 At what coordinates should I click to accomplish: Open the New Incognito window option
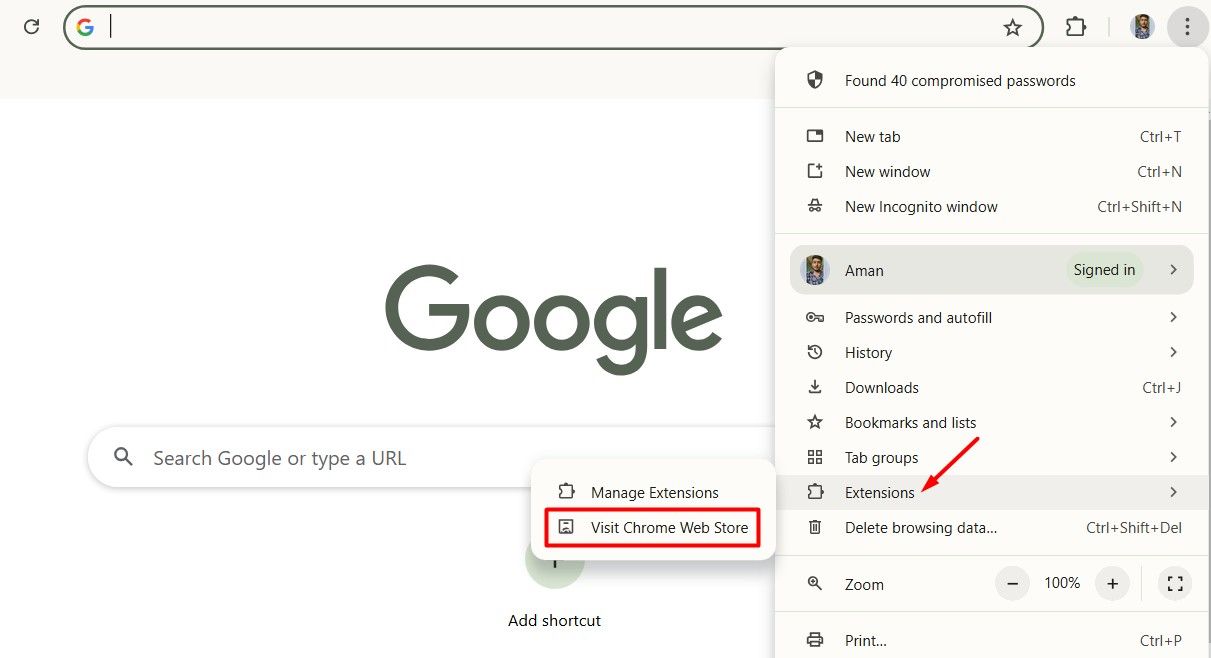[x=920, y=206]
